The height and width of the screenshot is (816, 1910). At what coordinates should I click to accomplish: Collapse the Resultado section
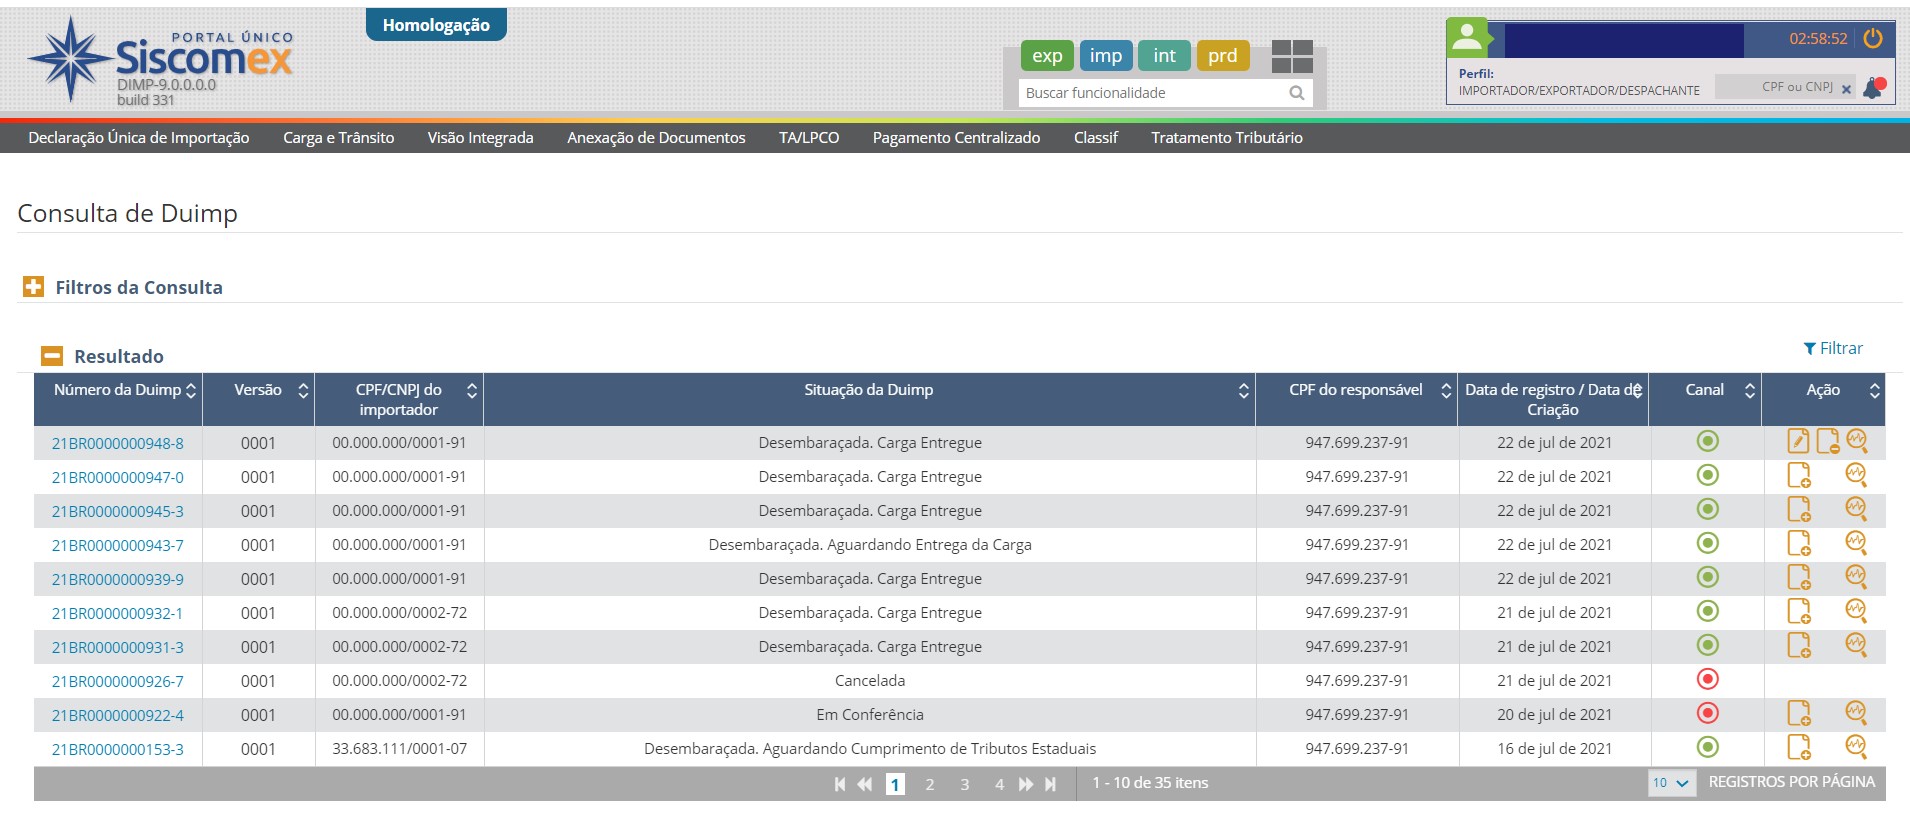click(x=51, y=356)
